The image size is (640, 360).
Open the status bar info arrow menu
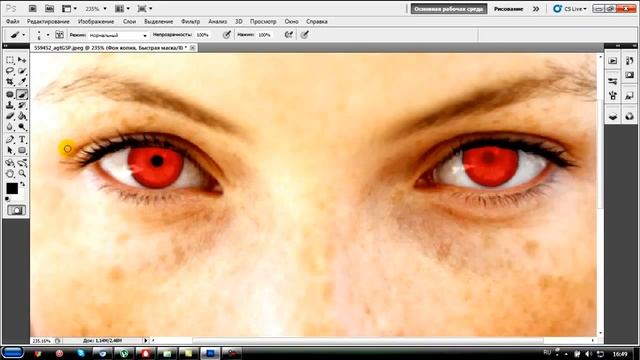[x=146, y=340]
